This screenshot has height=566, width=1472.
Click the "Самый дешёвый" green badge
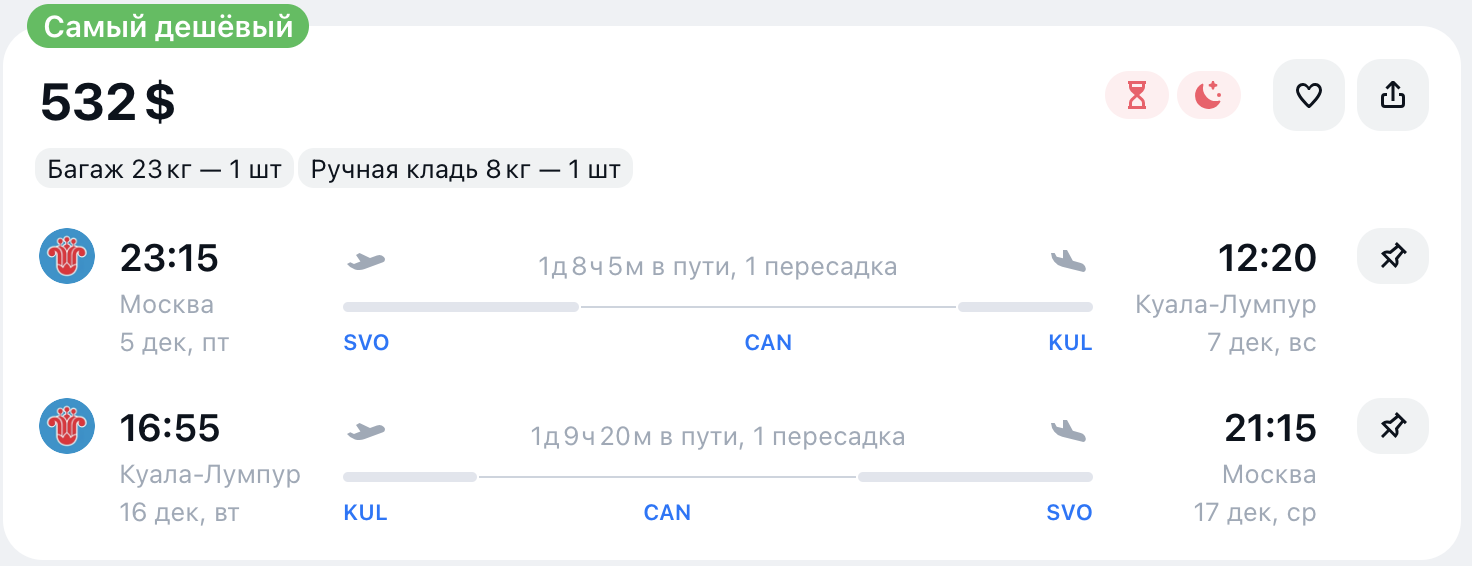coord(169,27)
